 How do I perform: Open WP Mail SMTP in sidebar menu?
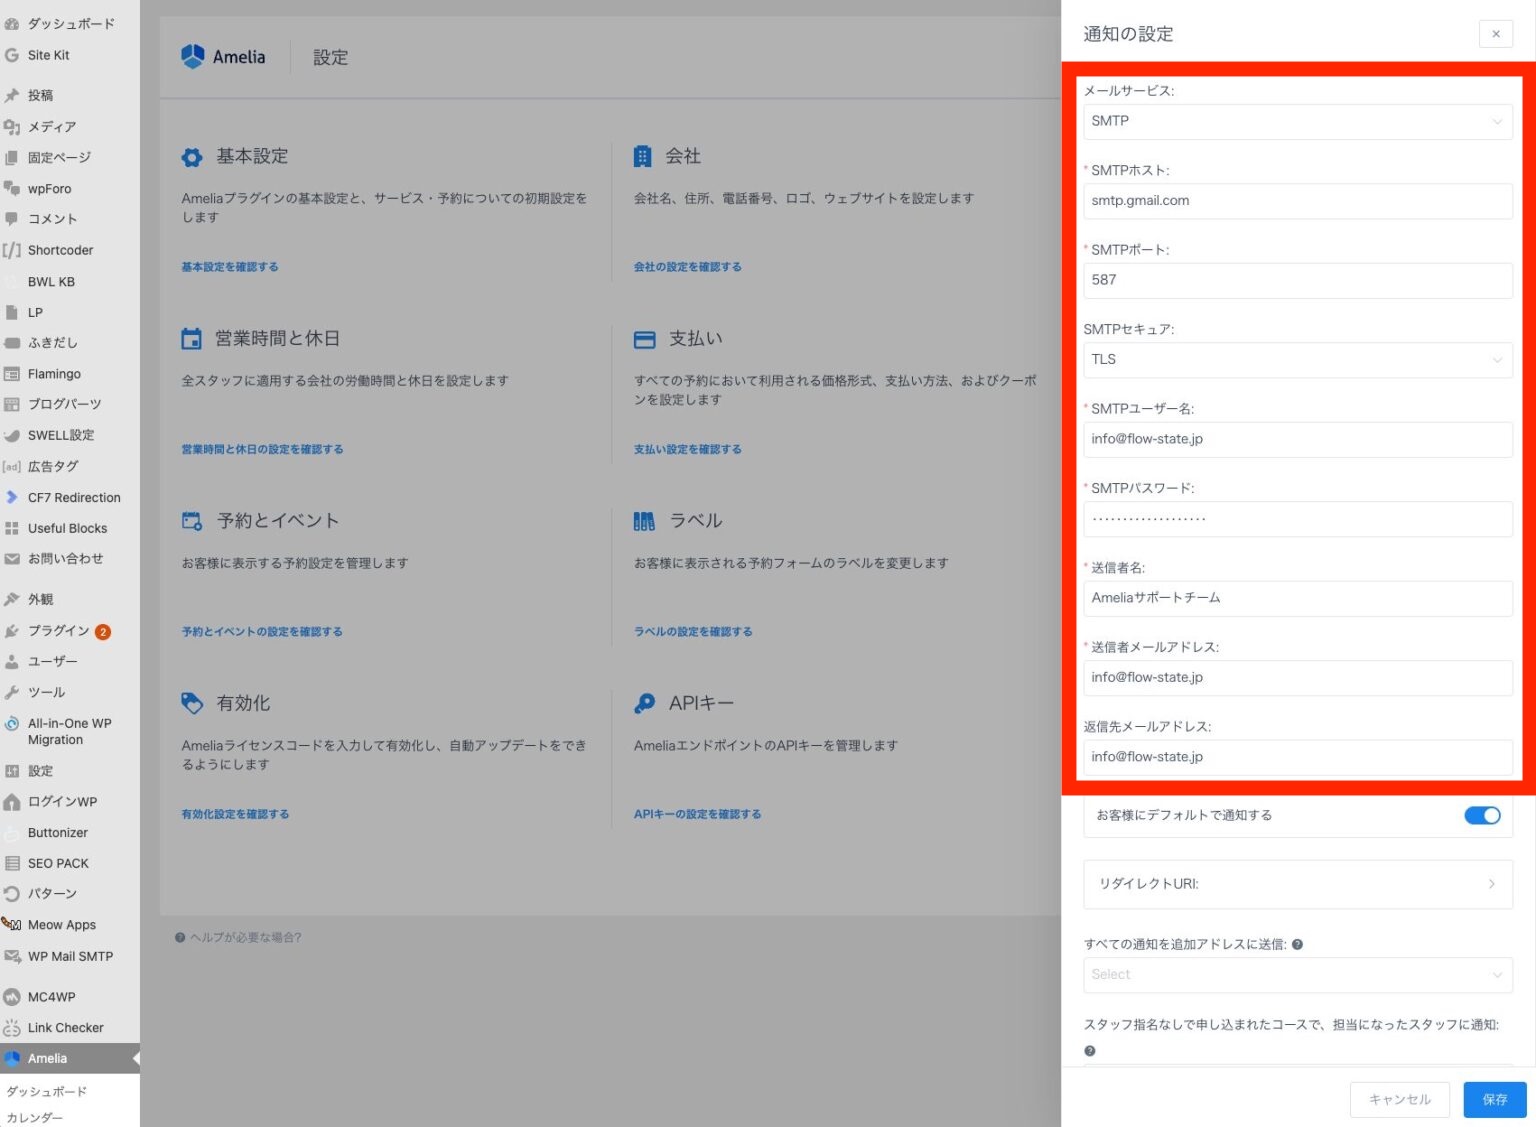tap(70, 956)
